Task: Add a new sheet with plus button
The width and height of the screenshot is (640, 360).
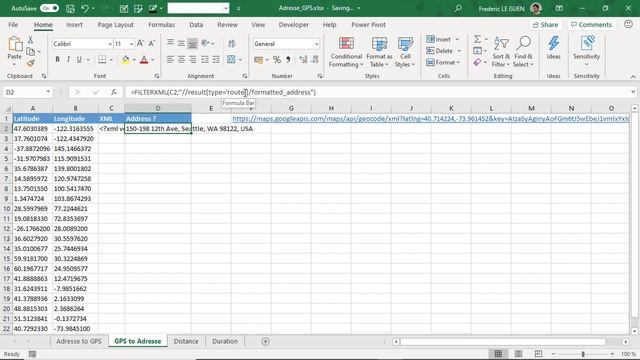Action: click(x=265, y=341)
